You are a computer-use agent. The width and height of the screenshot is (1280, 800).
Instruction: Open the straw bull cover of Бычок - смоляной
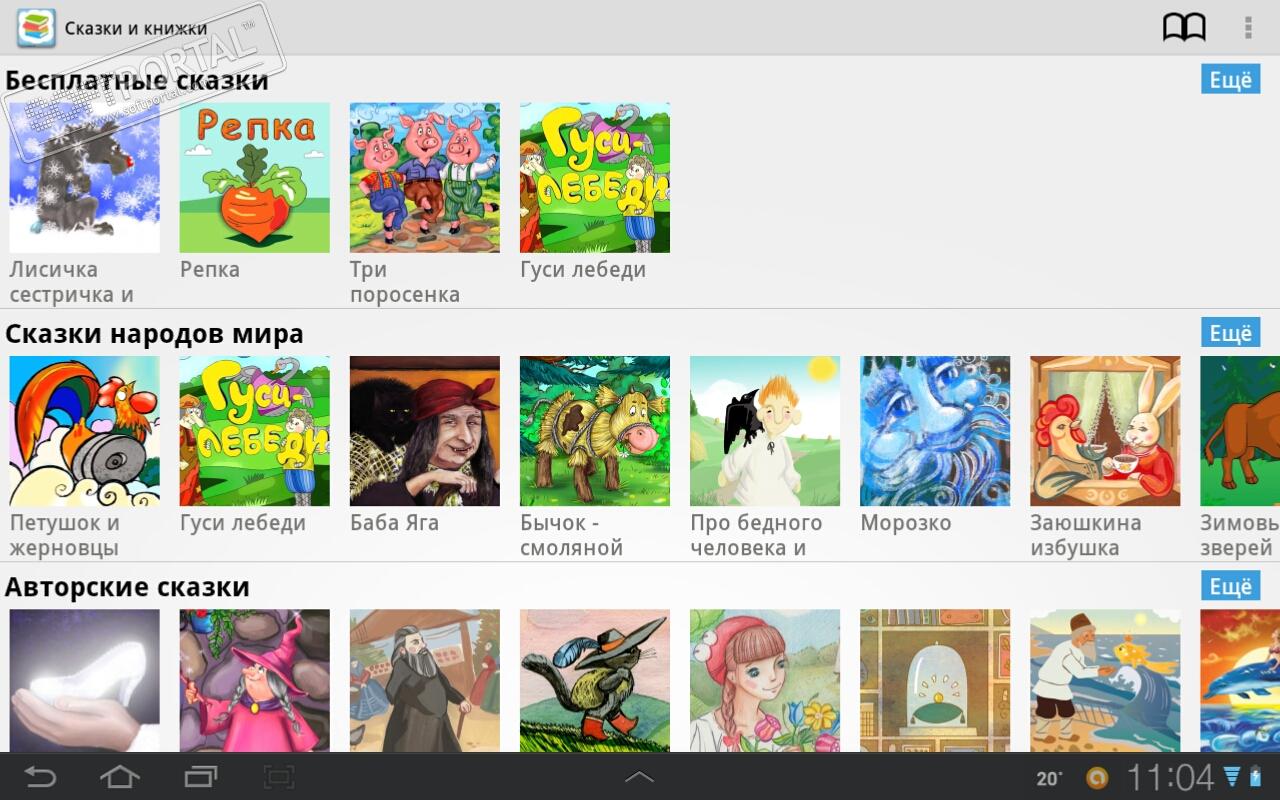click(595, 431)
